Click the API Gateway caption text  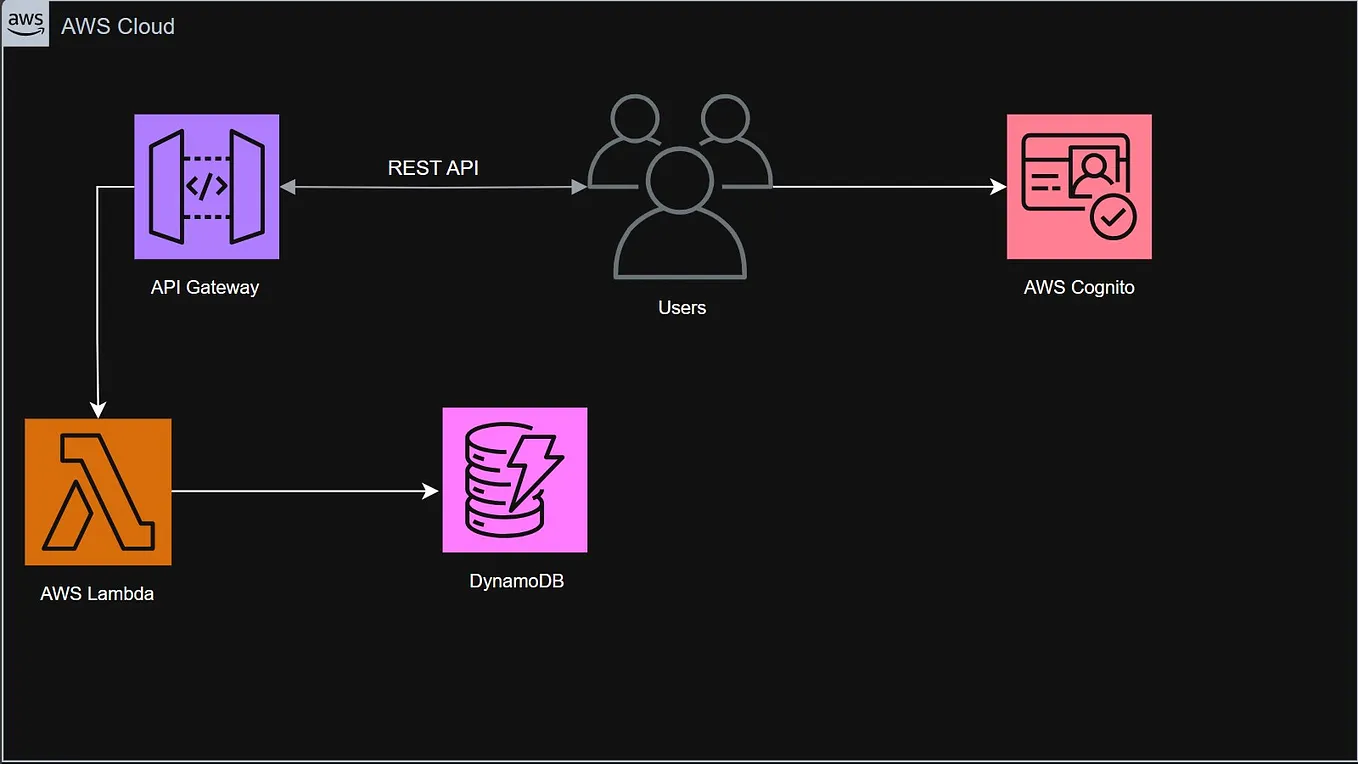(x=206, y=287)
